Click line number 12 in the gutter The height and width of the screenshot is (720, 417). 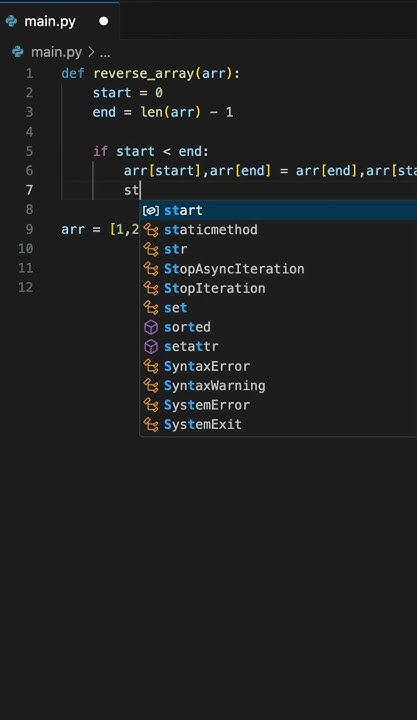[x=26, y=287]
